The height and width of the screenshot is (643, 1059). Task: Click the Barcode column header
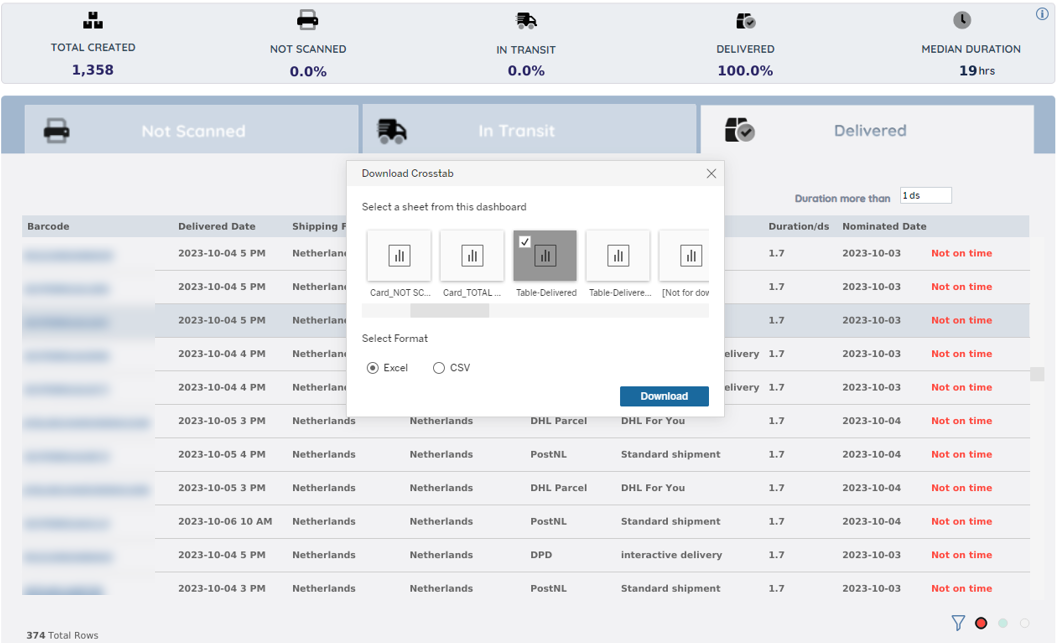(x=48, y=226)
